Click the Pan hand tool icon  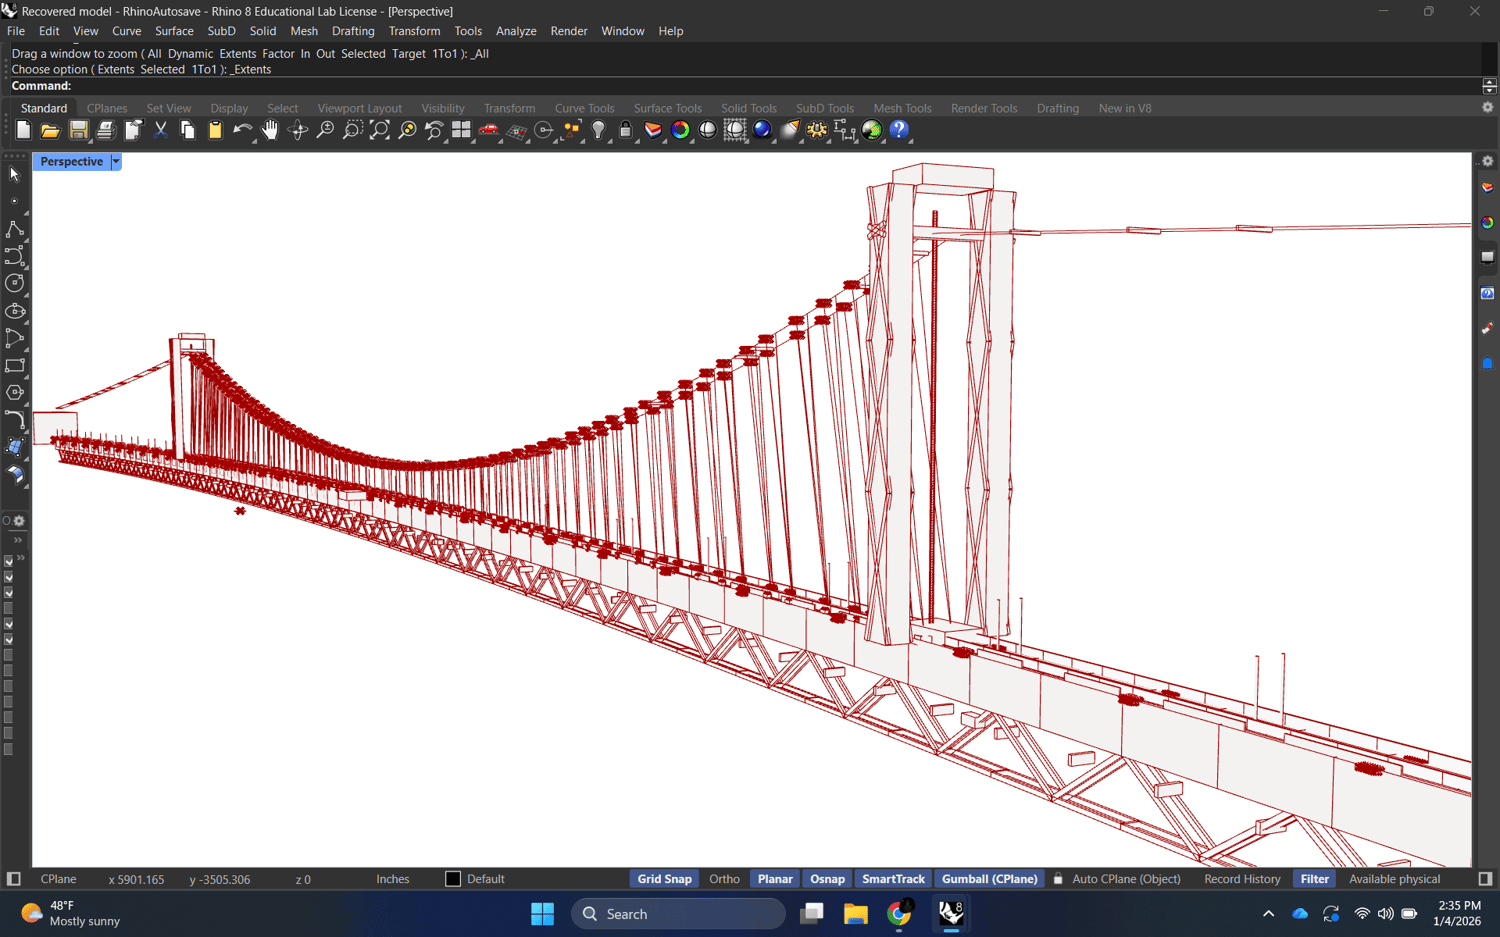[270, 130]
